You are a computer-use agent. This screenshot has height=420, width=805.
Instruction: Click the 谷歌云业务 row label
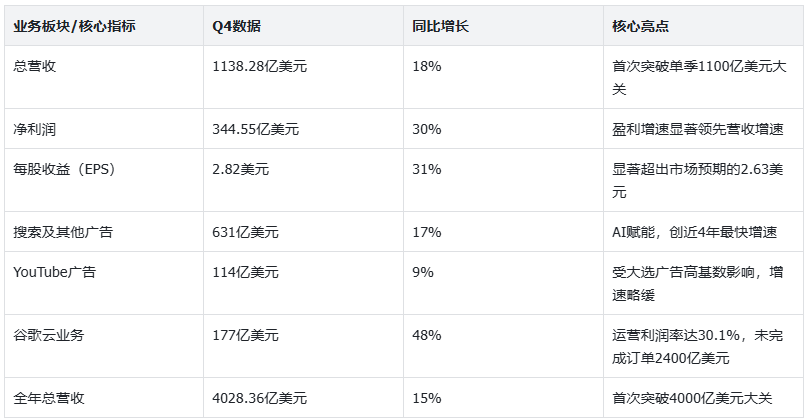(x=48, y=335)
